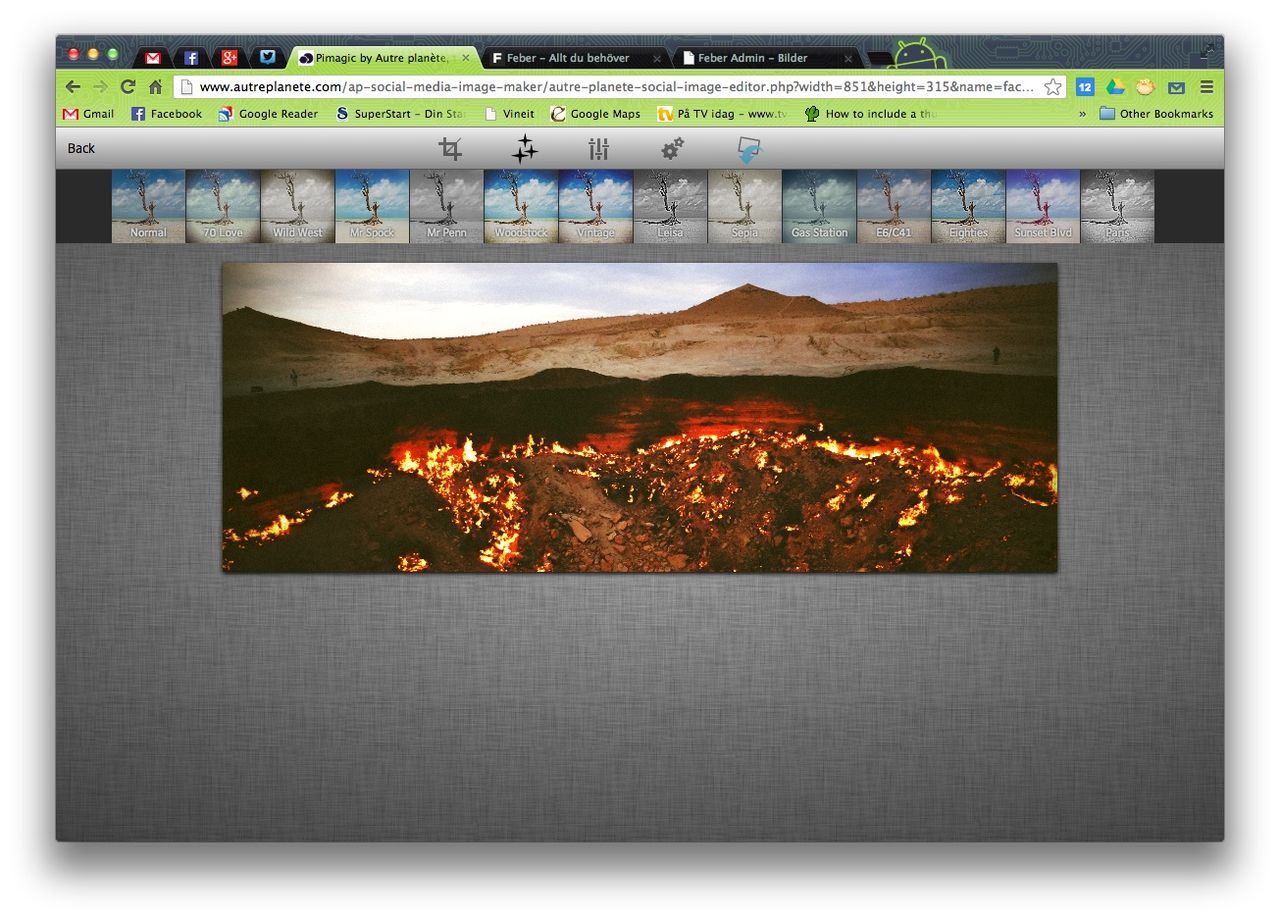Open the adjustment sliders tool
Screen dimensions: 1280x919
click(x=598, y=150)
